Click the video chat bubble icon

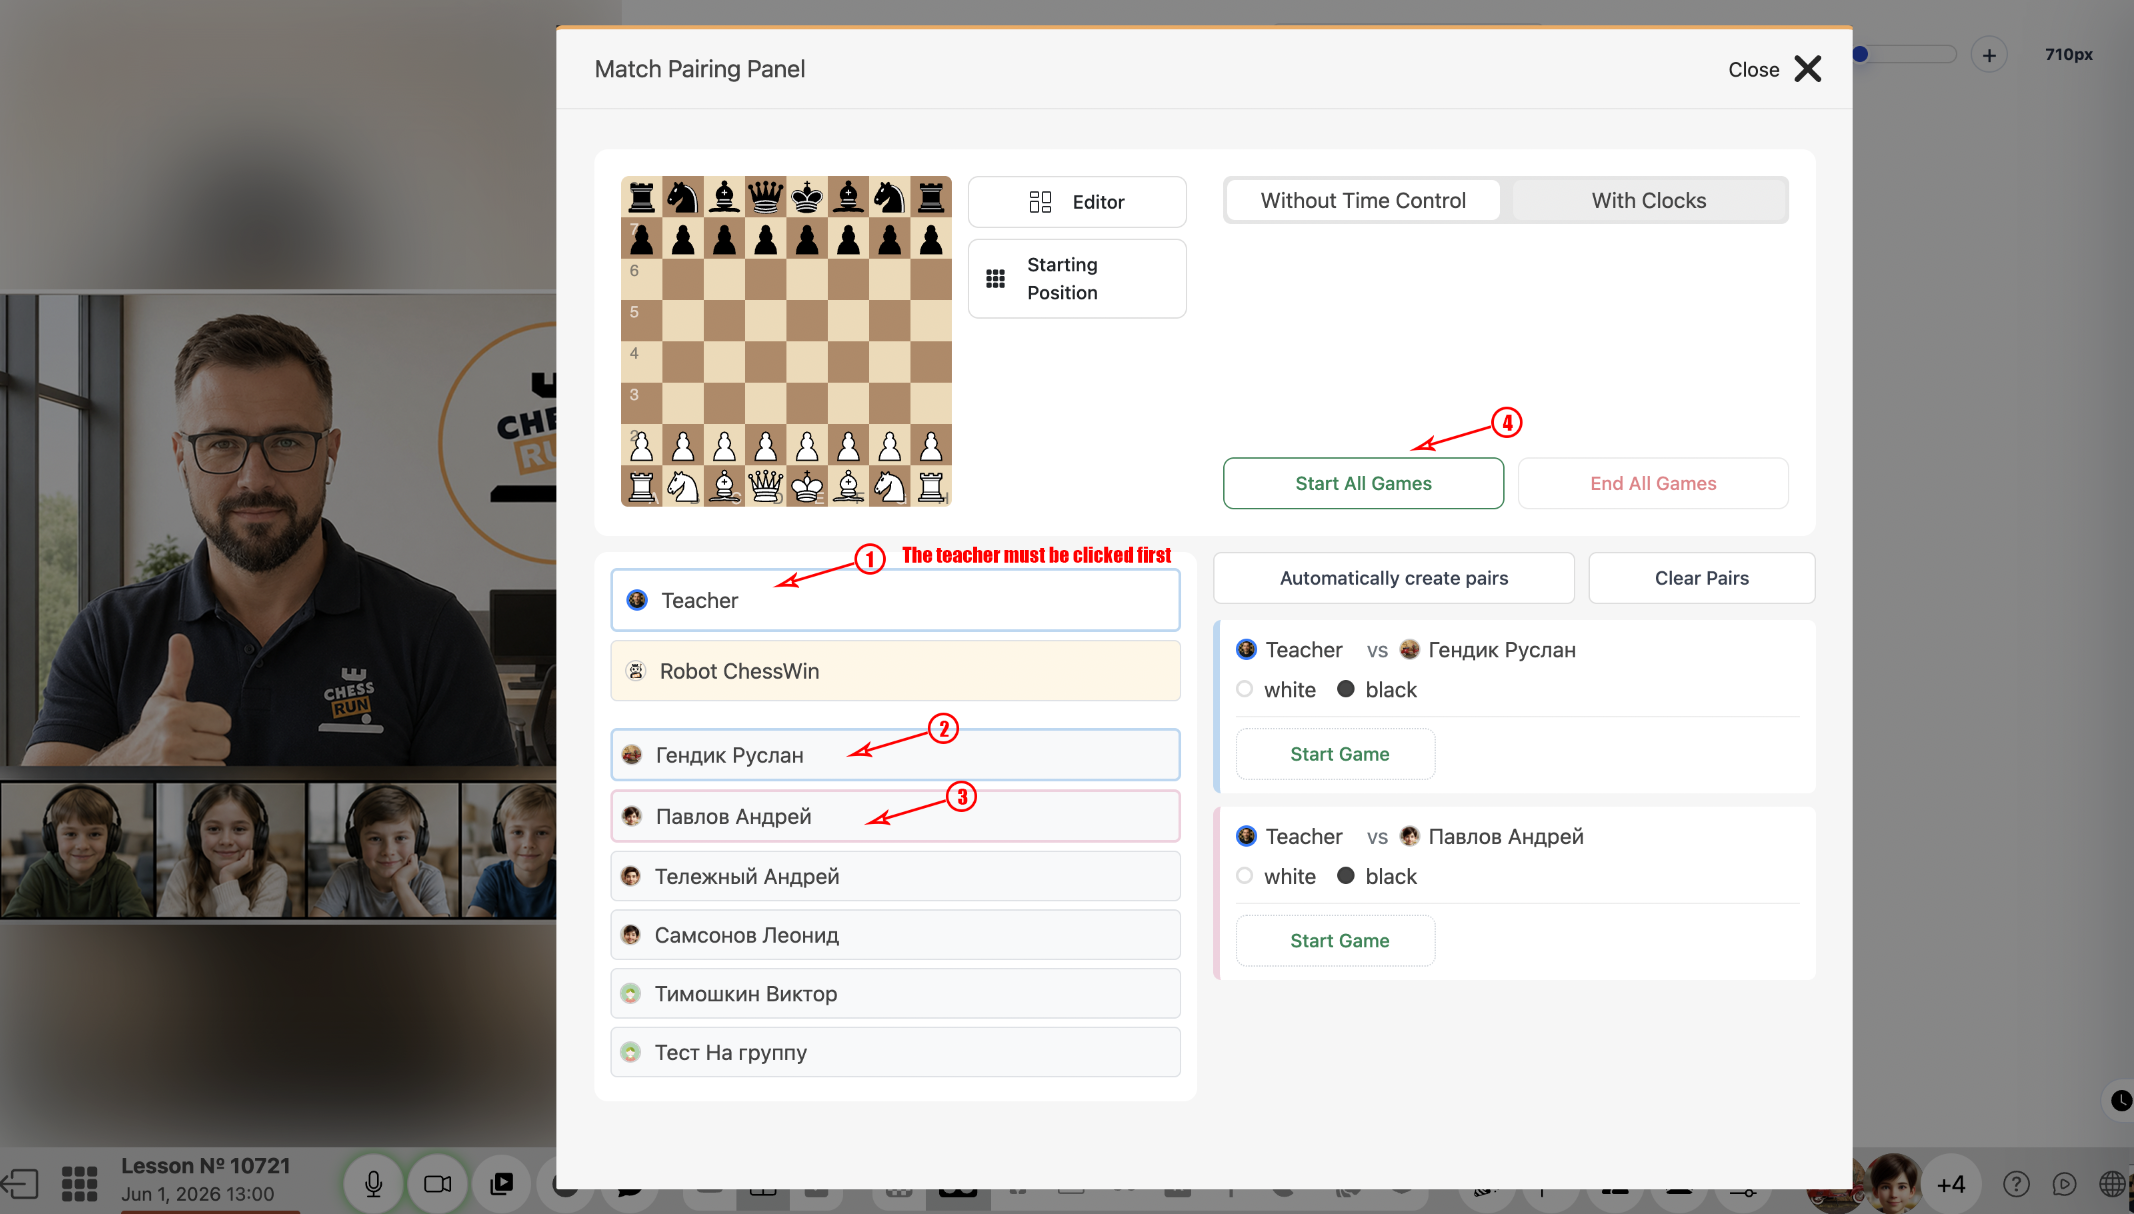click(x=2064, y=1184)
